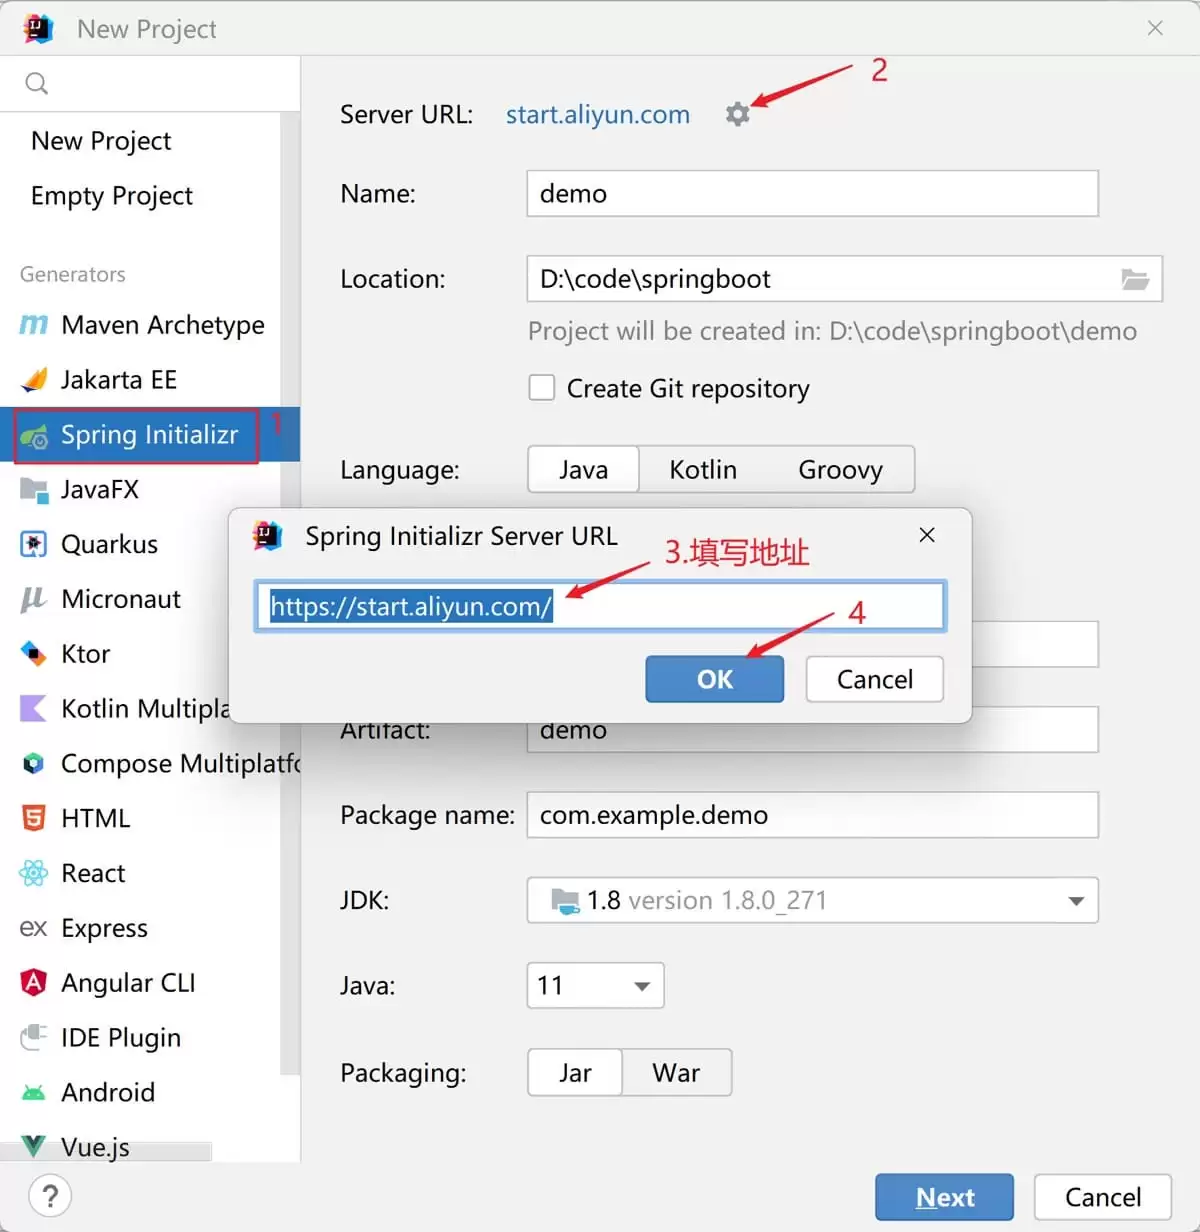Screen dimensions: 1200x1232
Task: Click Cancel in Server URL dialog
Action: tap(875, 679)
